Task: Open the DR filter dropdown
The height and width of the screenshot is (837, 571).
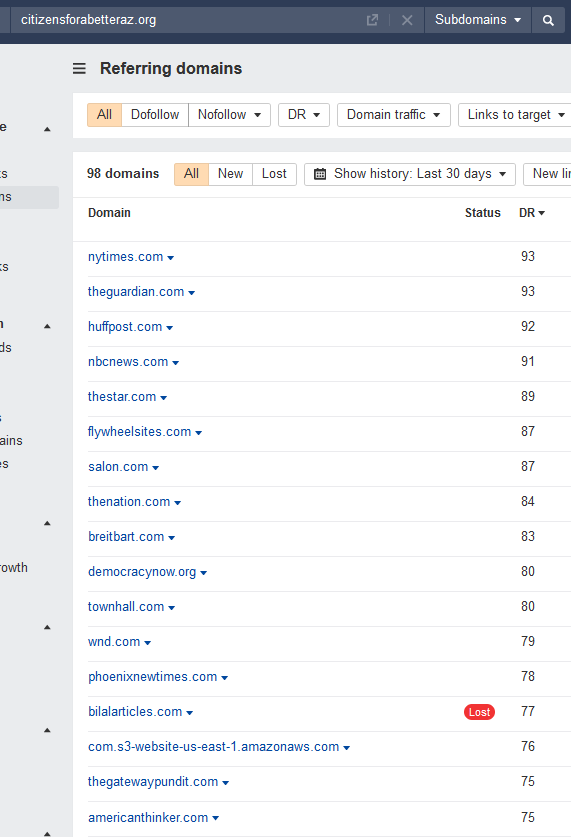Action: coord(304,115)
